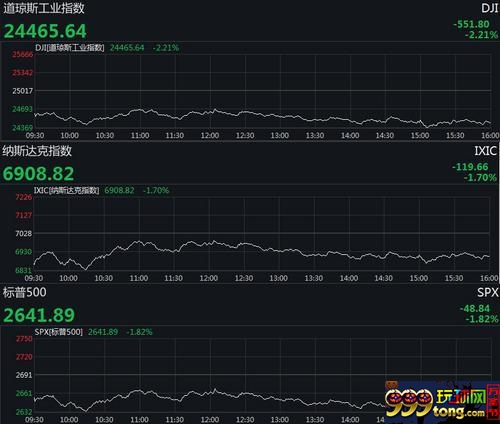Click the 10:30 time label on S&P chart
The height and width of the screenshot is (424, 500).
pos(104,420)
